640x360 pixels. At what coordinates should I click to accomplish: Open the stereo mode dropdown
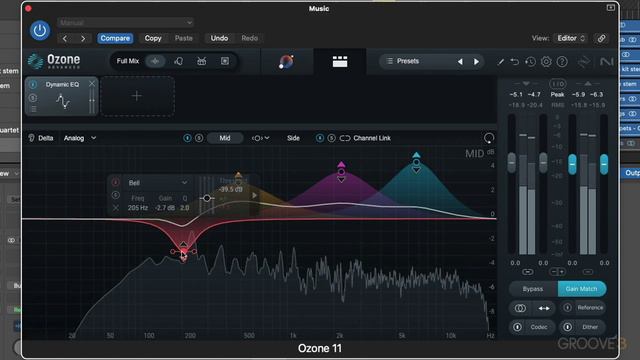coord(260,138)
